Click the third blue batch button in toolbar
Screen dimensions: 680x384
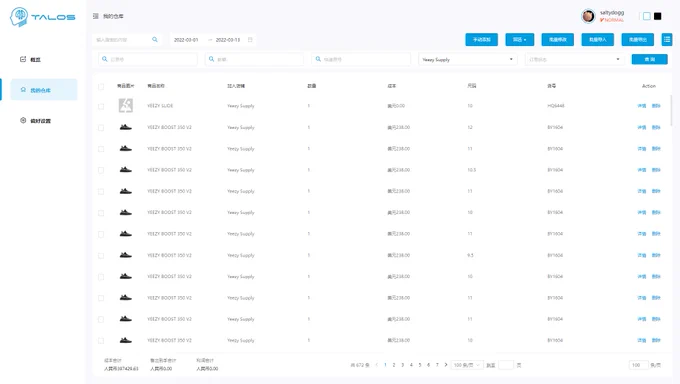click(x=558, y=39)
